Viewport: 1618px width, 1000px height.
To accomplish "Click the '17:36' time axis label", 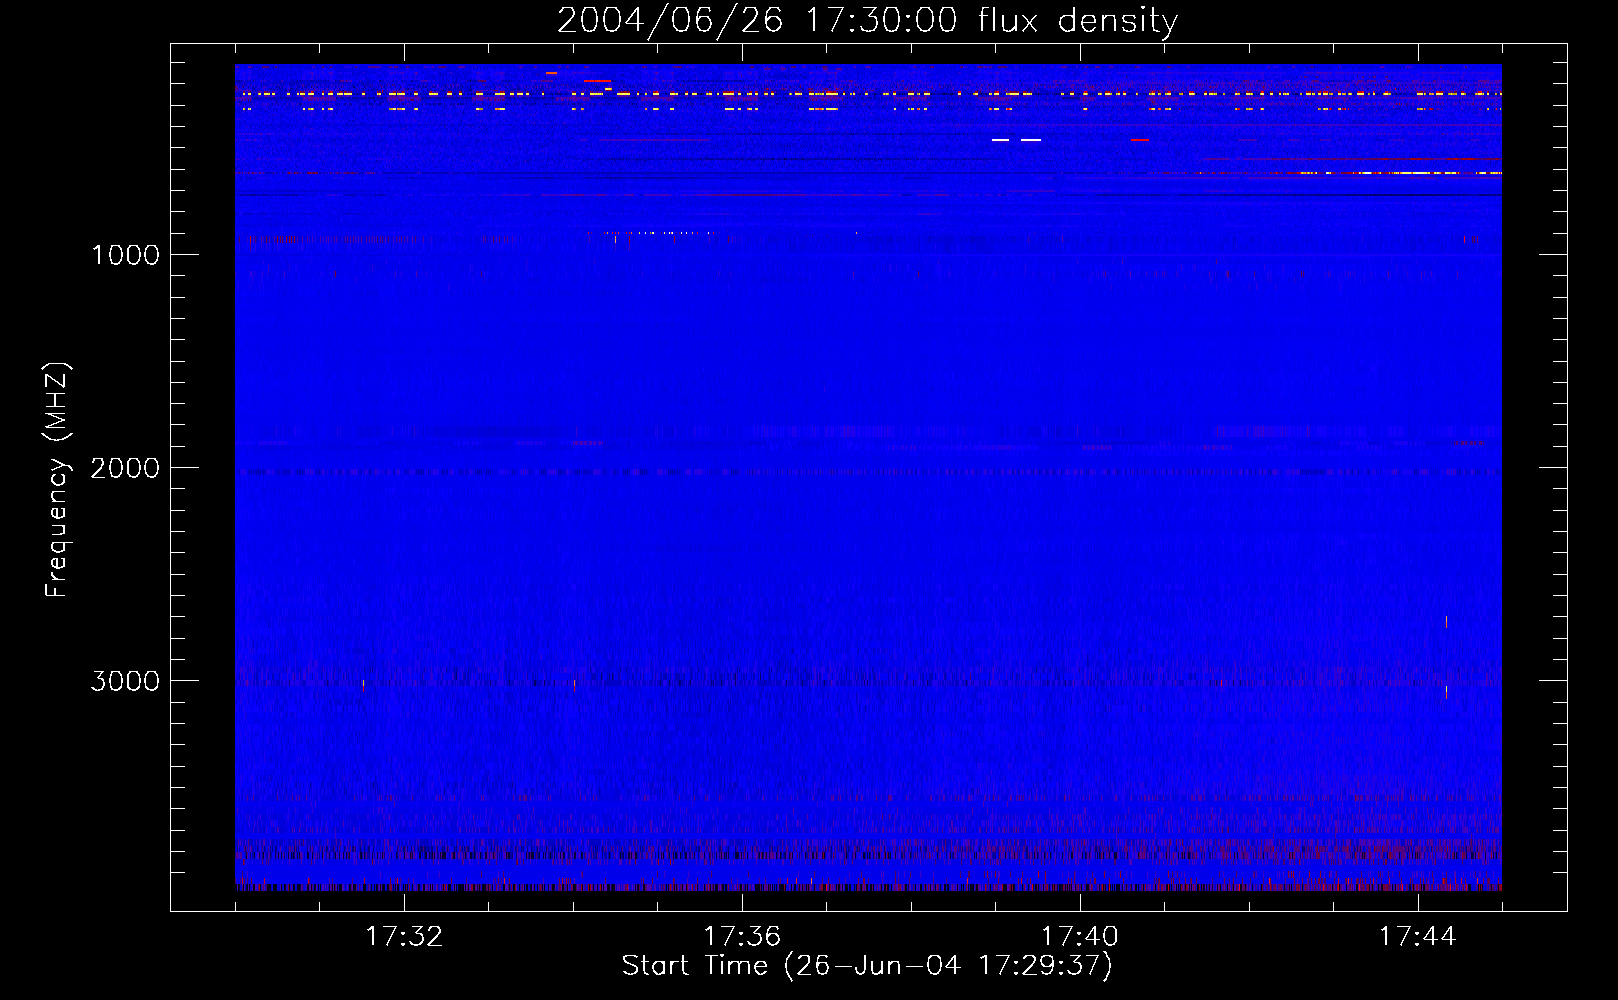I will [x=742, y=937].
